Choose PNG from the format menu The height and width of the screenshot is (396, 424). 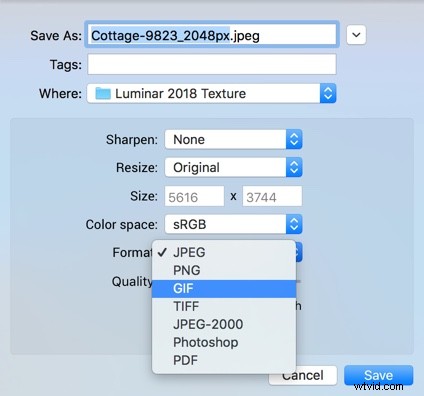pos(224,270)
